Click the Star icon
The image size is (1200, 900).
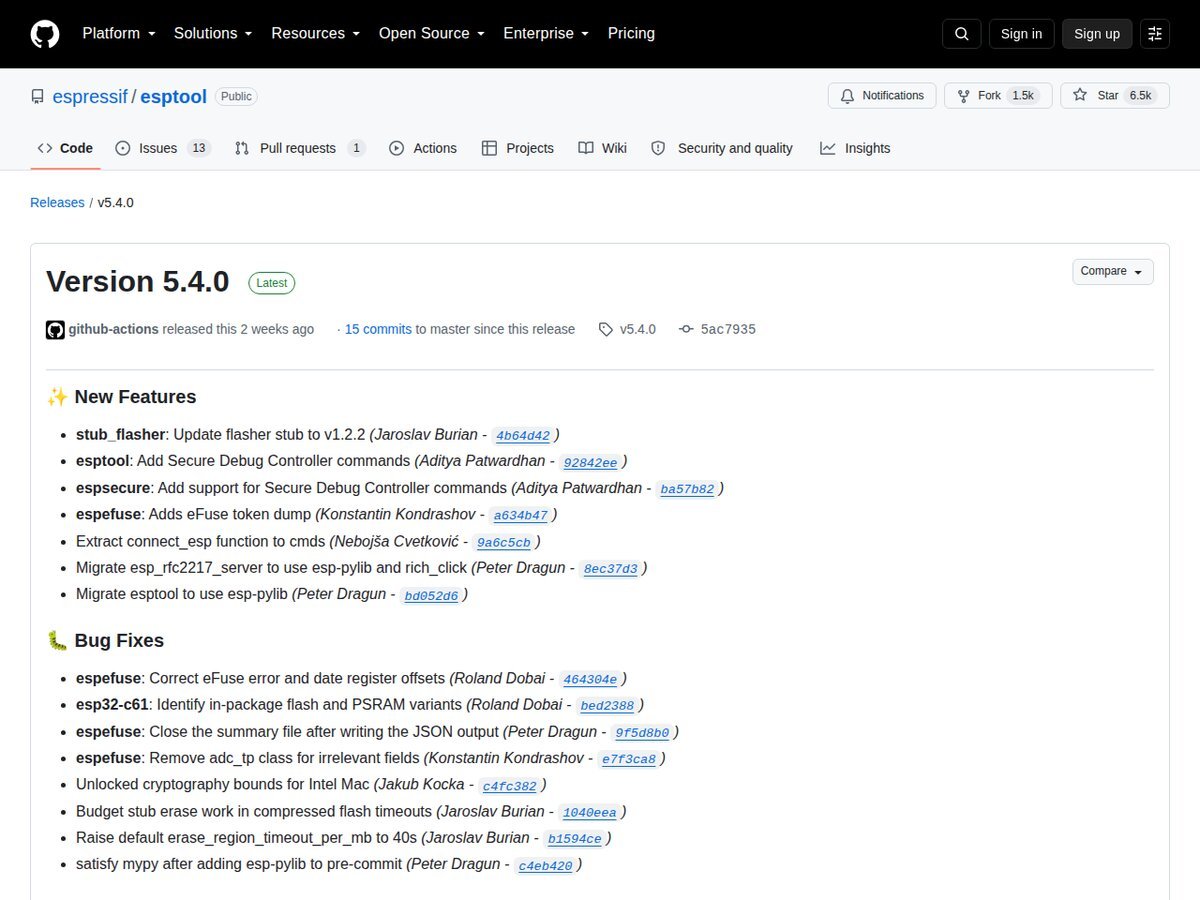(x=1080, y=96)
